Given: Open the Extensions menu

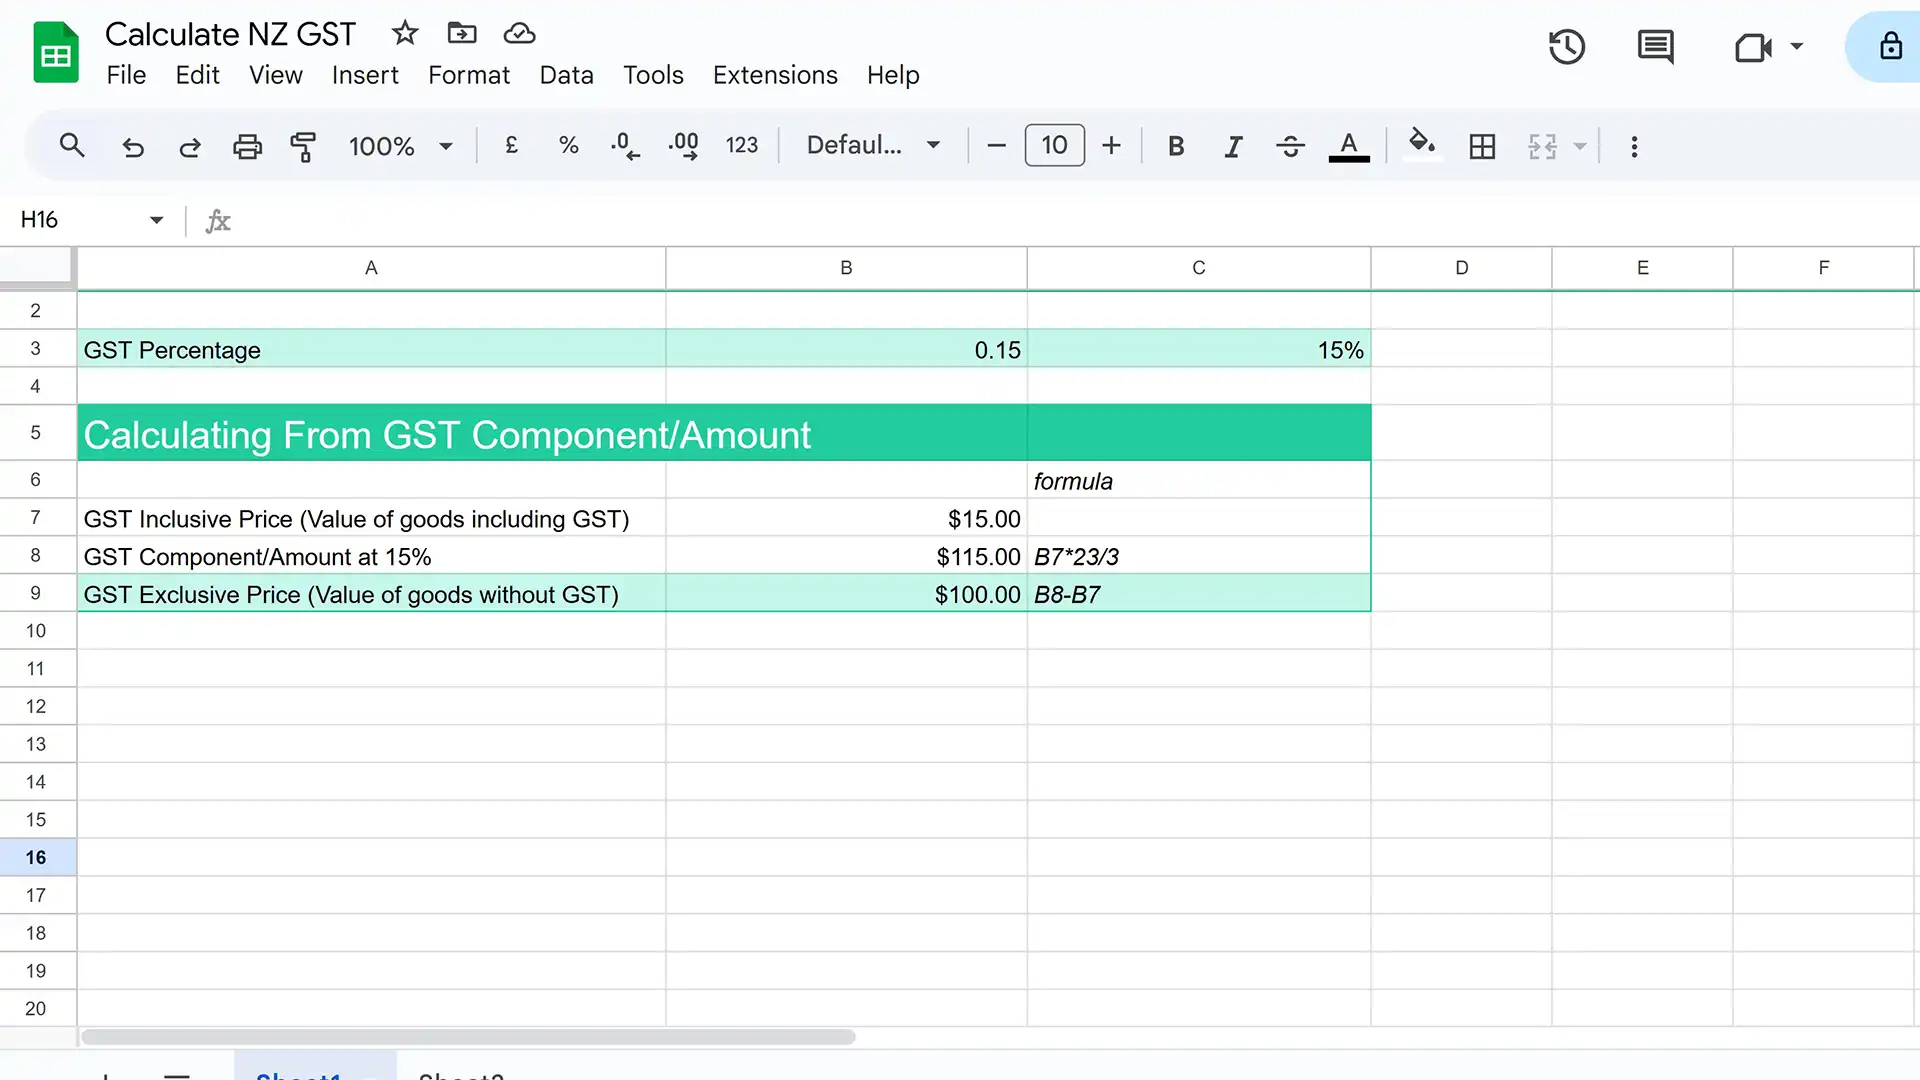Looking at the screenshot, I should click(x=775, y=75).
